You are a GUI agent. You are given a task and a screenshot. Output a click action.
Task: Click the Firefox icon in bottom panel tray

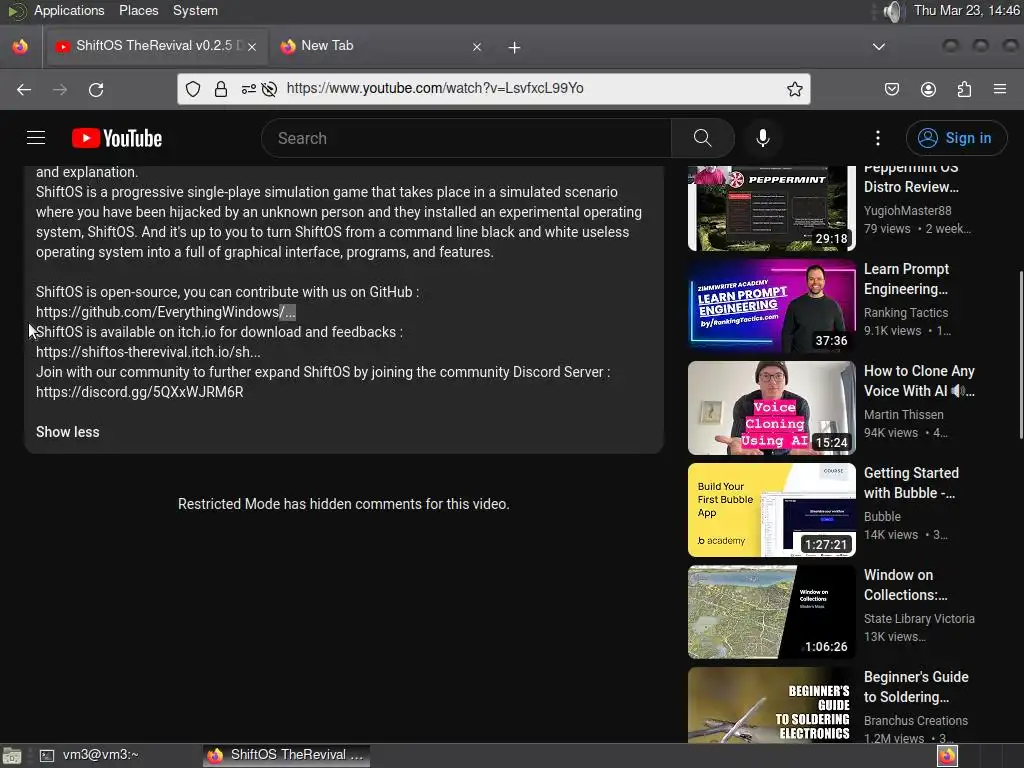coord(947,756)
